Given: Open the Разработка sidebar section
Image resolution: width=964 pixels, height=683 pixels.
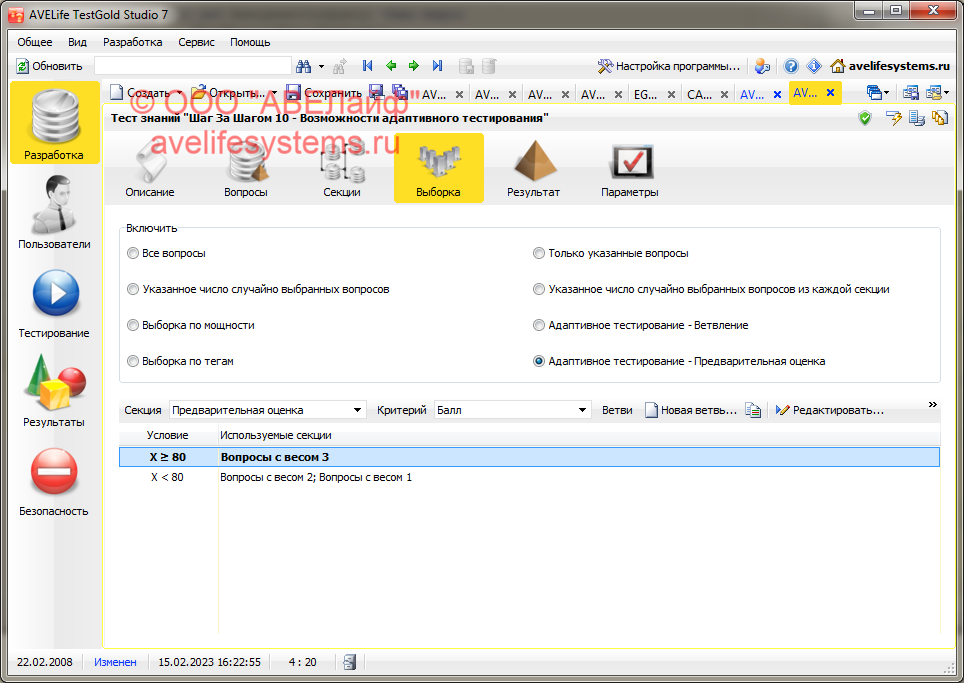Looking at the screenshot, I should click(54, 124).
